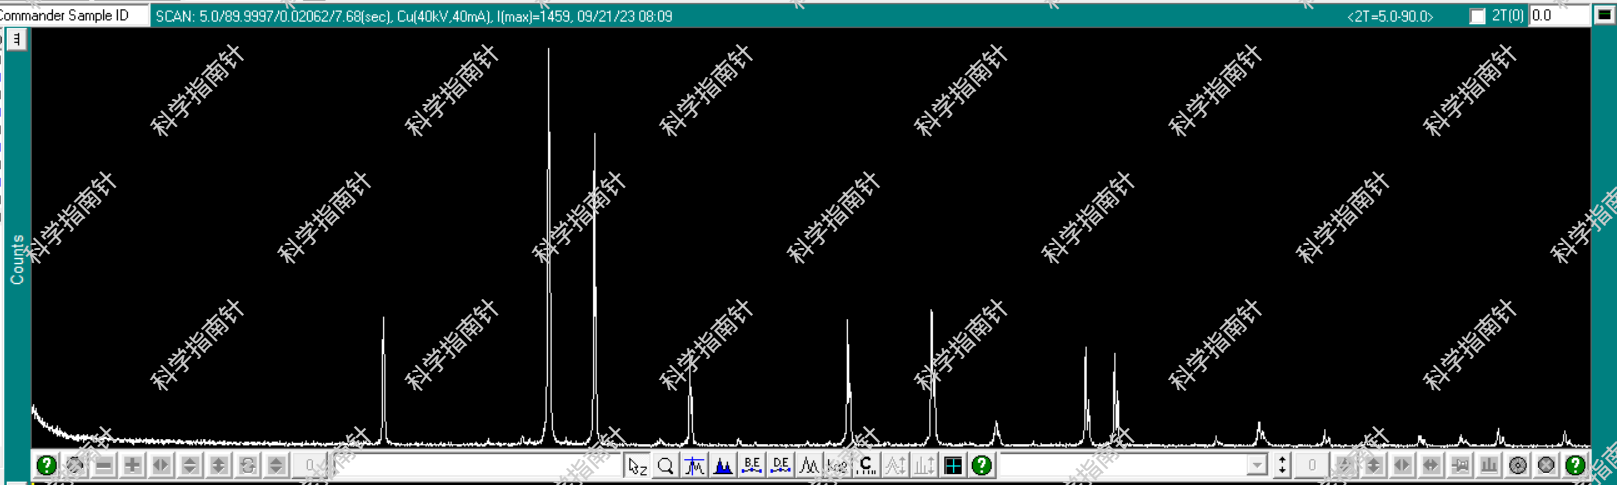Enable the 2T(0) checkbox
Screen dimensions: 1617x485
point(1477,16)
